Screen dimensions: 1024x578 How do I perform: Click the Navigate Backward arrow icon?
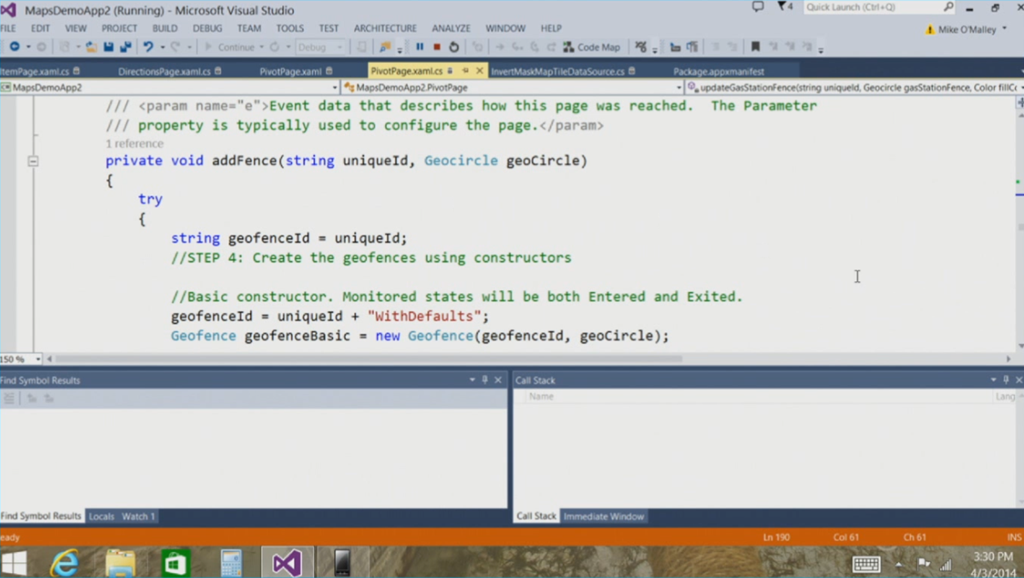[x=14, y=47]
